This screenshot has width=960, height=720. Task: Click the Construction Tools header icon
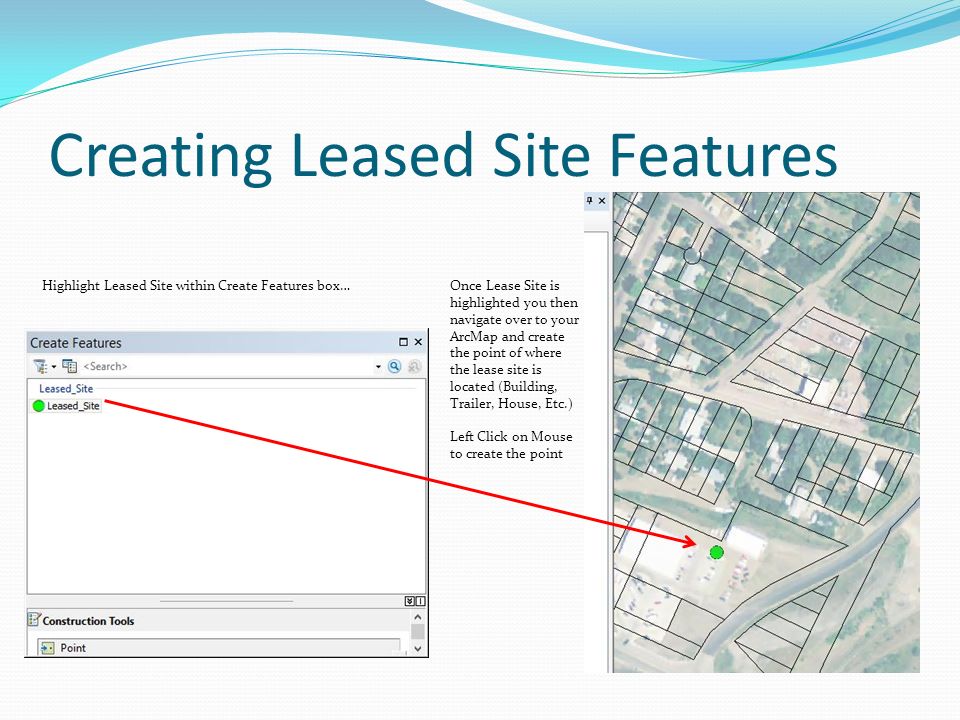pos(34,620)
